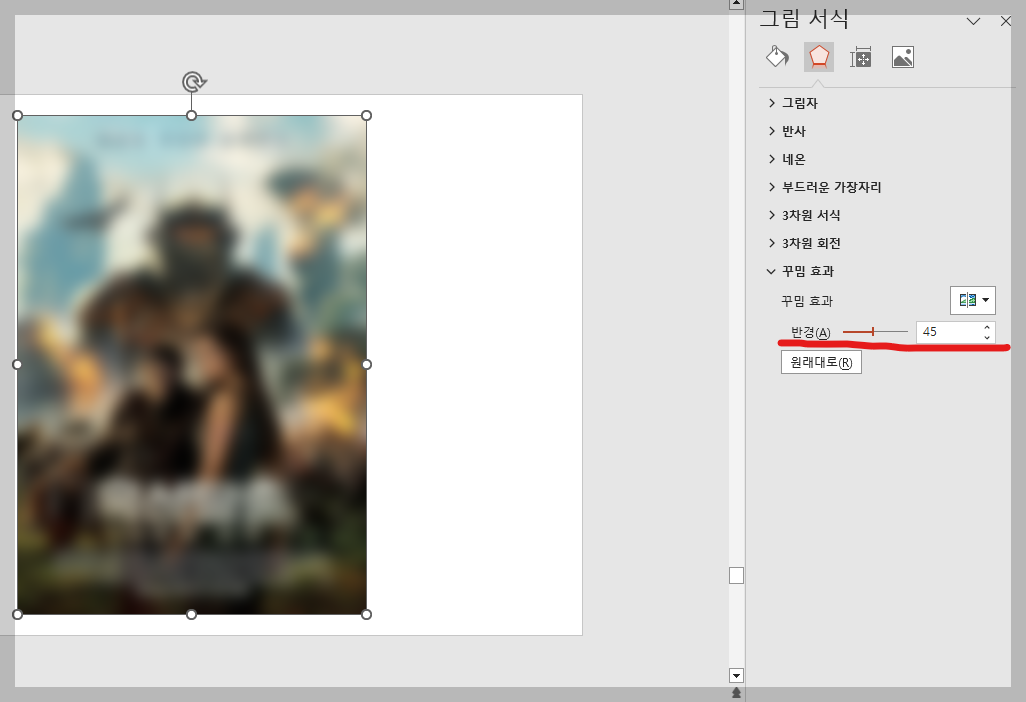Open the Picture tab icon
The width and height of the screenshot is (1026, 702).
[x=902, y=57]
